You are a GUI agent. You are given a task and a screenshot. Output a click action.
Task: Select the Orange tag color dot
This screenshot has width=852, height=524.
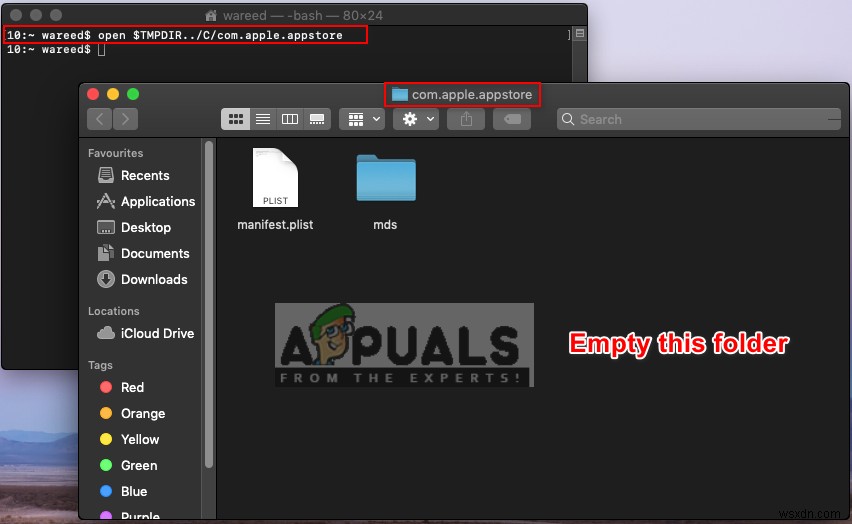click(106, 413)
